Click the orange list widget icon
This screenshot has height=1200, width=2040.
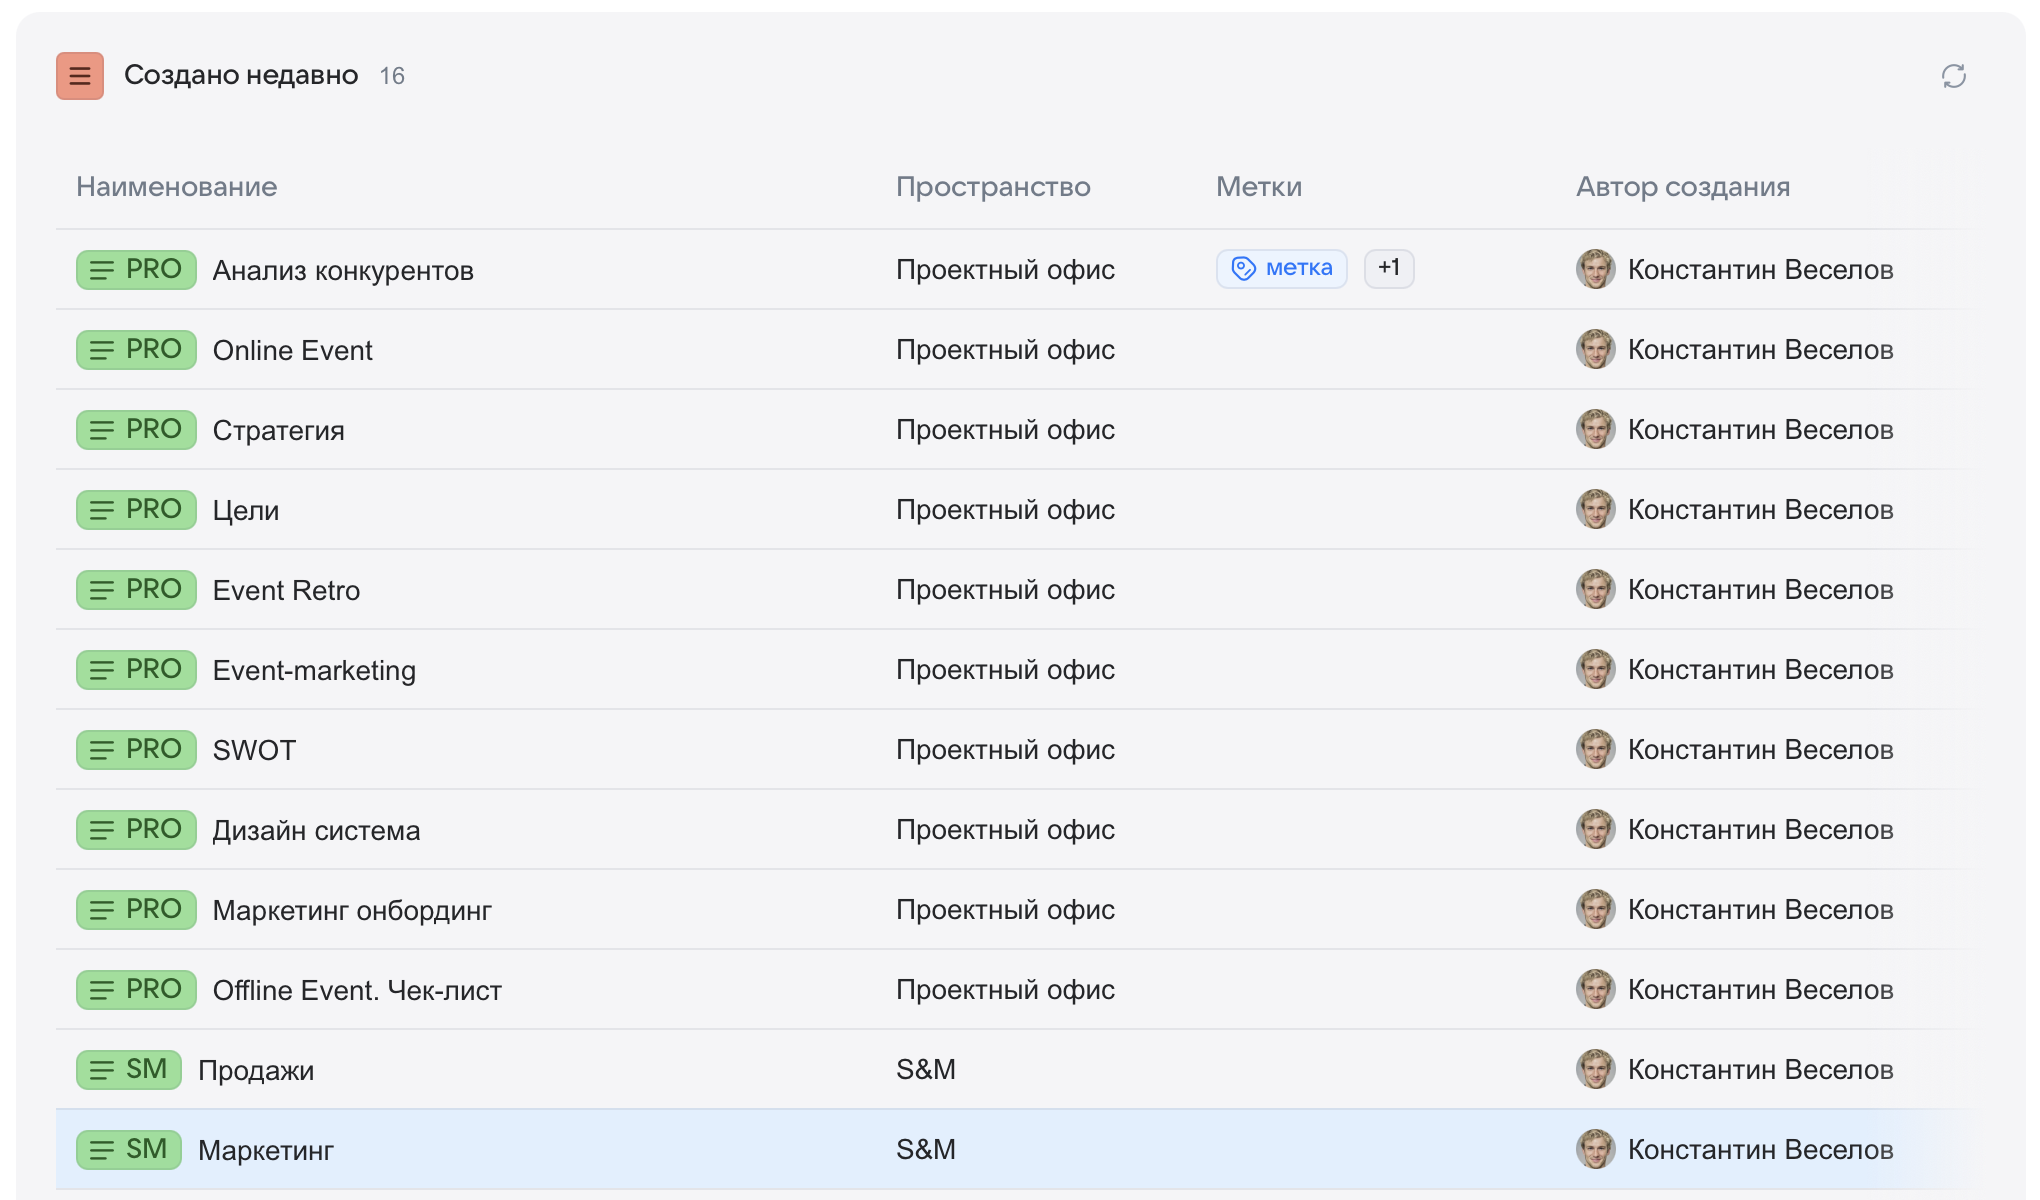click(x=80, y=76)
